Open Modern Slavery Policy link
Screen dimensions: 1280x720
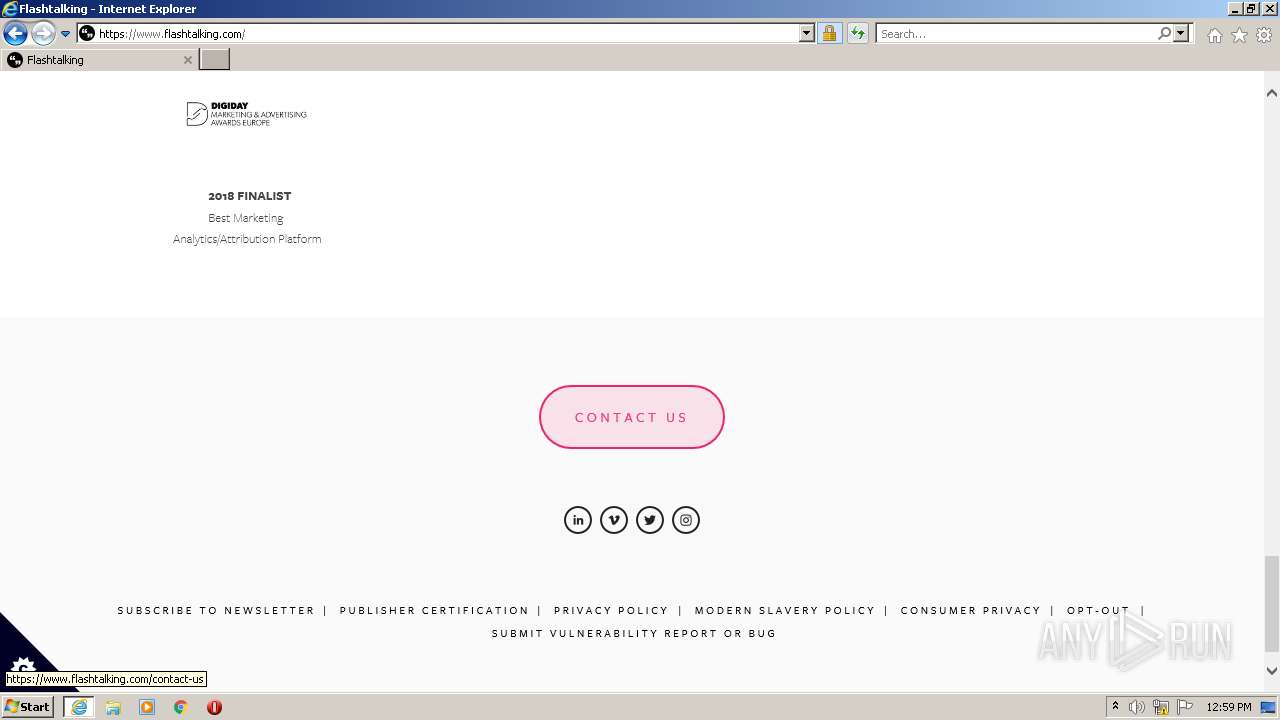pyautogui.click(x=785, y=610)
